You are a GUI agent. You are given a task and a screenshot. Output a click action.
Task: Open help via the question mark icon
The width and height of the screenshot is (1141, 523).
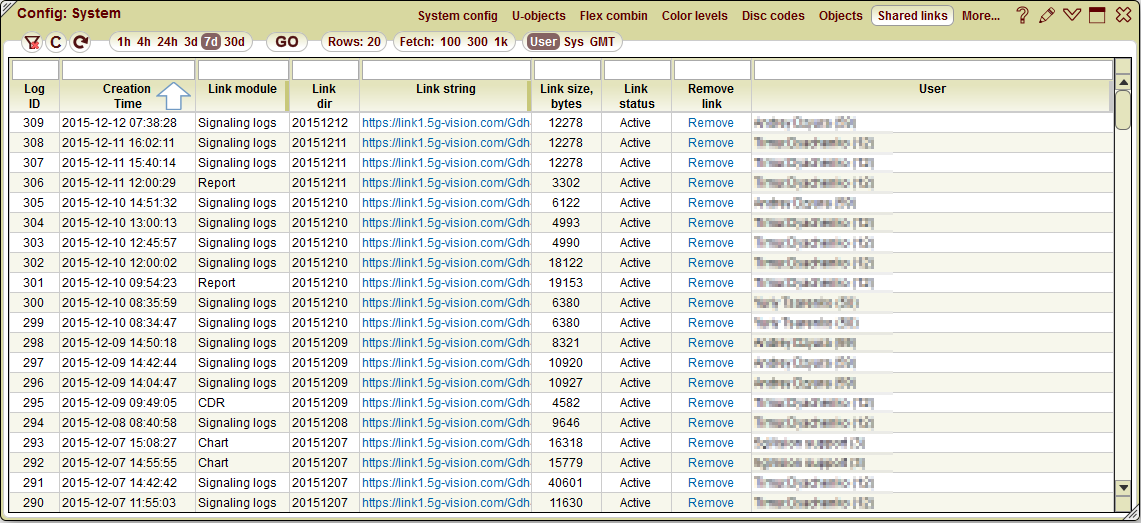coord(1022,15)
